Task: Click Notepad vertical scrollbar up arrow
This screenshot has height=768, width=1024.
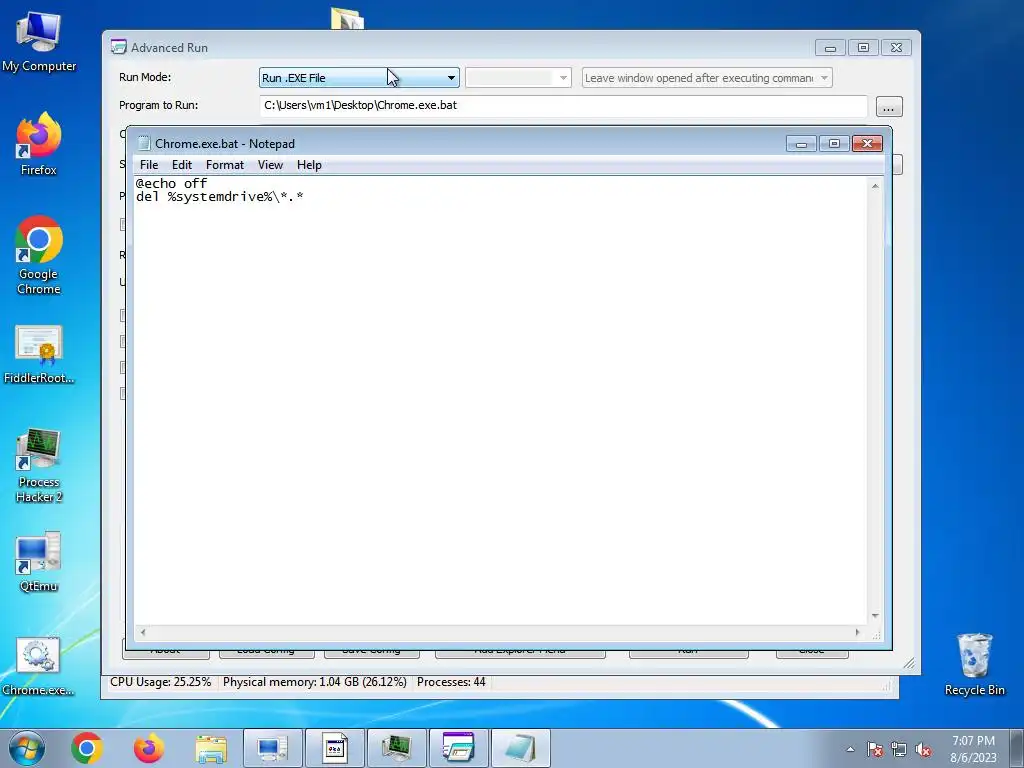Action: (875, 186)
